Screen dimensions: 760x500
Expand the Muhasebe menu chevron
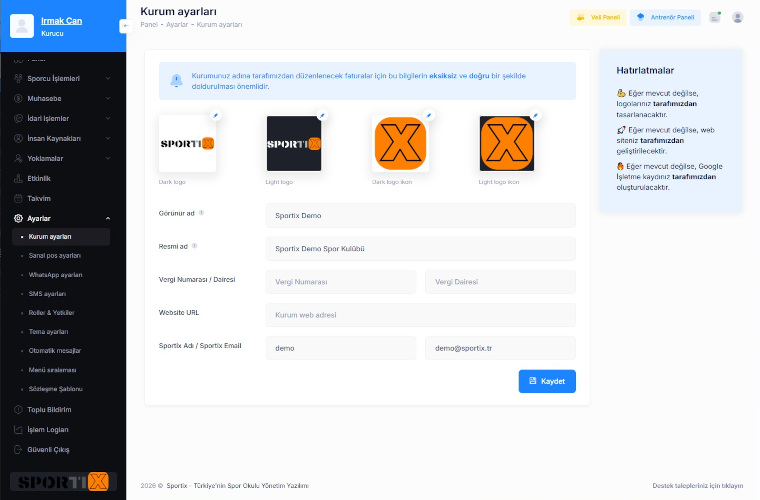(x=108, y=98)
